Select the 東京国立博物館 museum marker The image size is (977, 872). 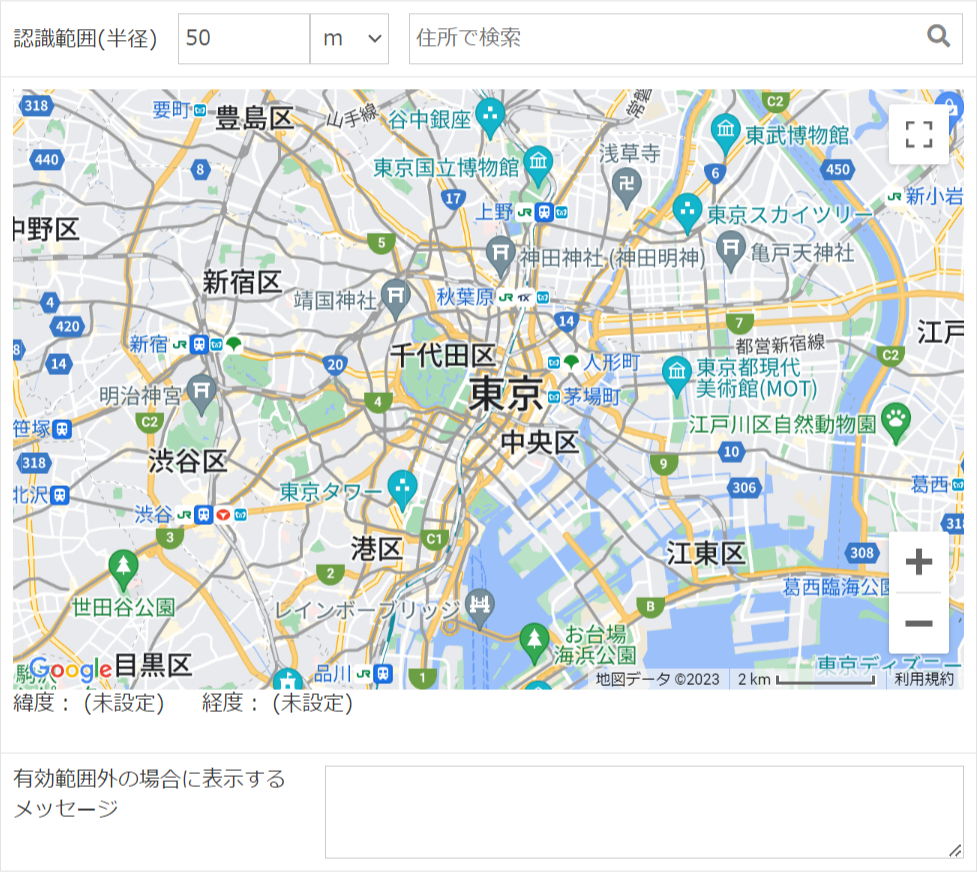coord(538,166)
